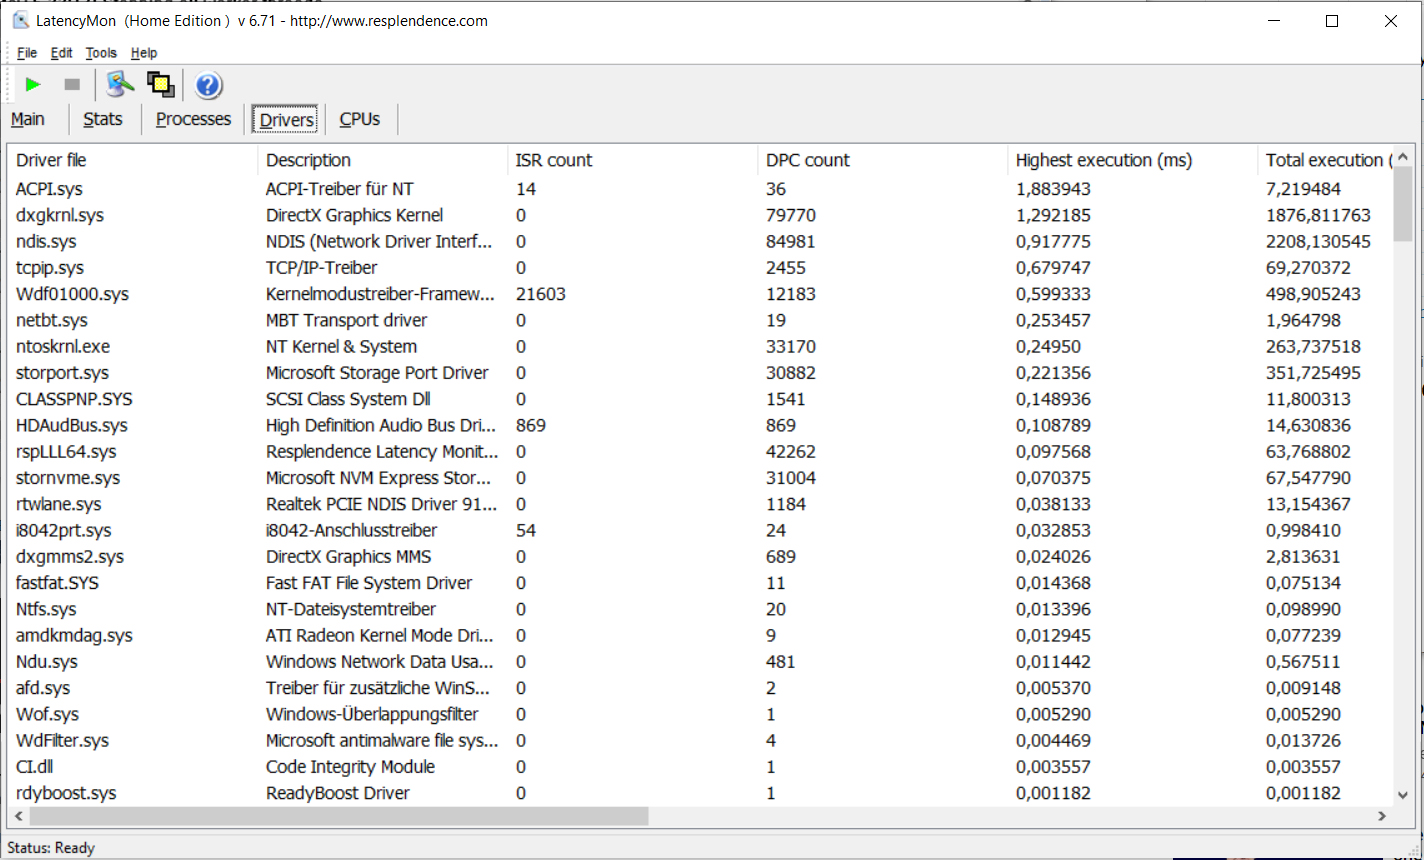The height and width of the screenshot is (860, 1424).
Task: Open the options icon in the toolbar
Action: [x=120, y=85]
